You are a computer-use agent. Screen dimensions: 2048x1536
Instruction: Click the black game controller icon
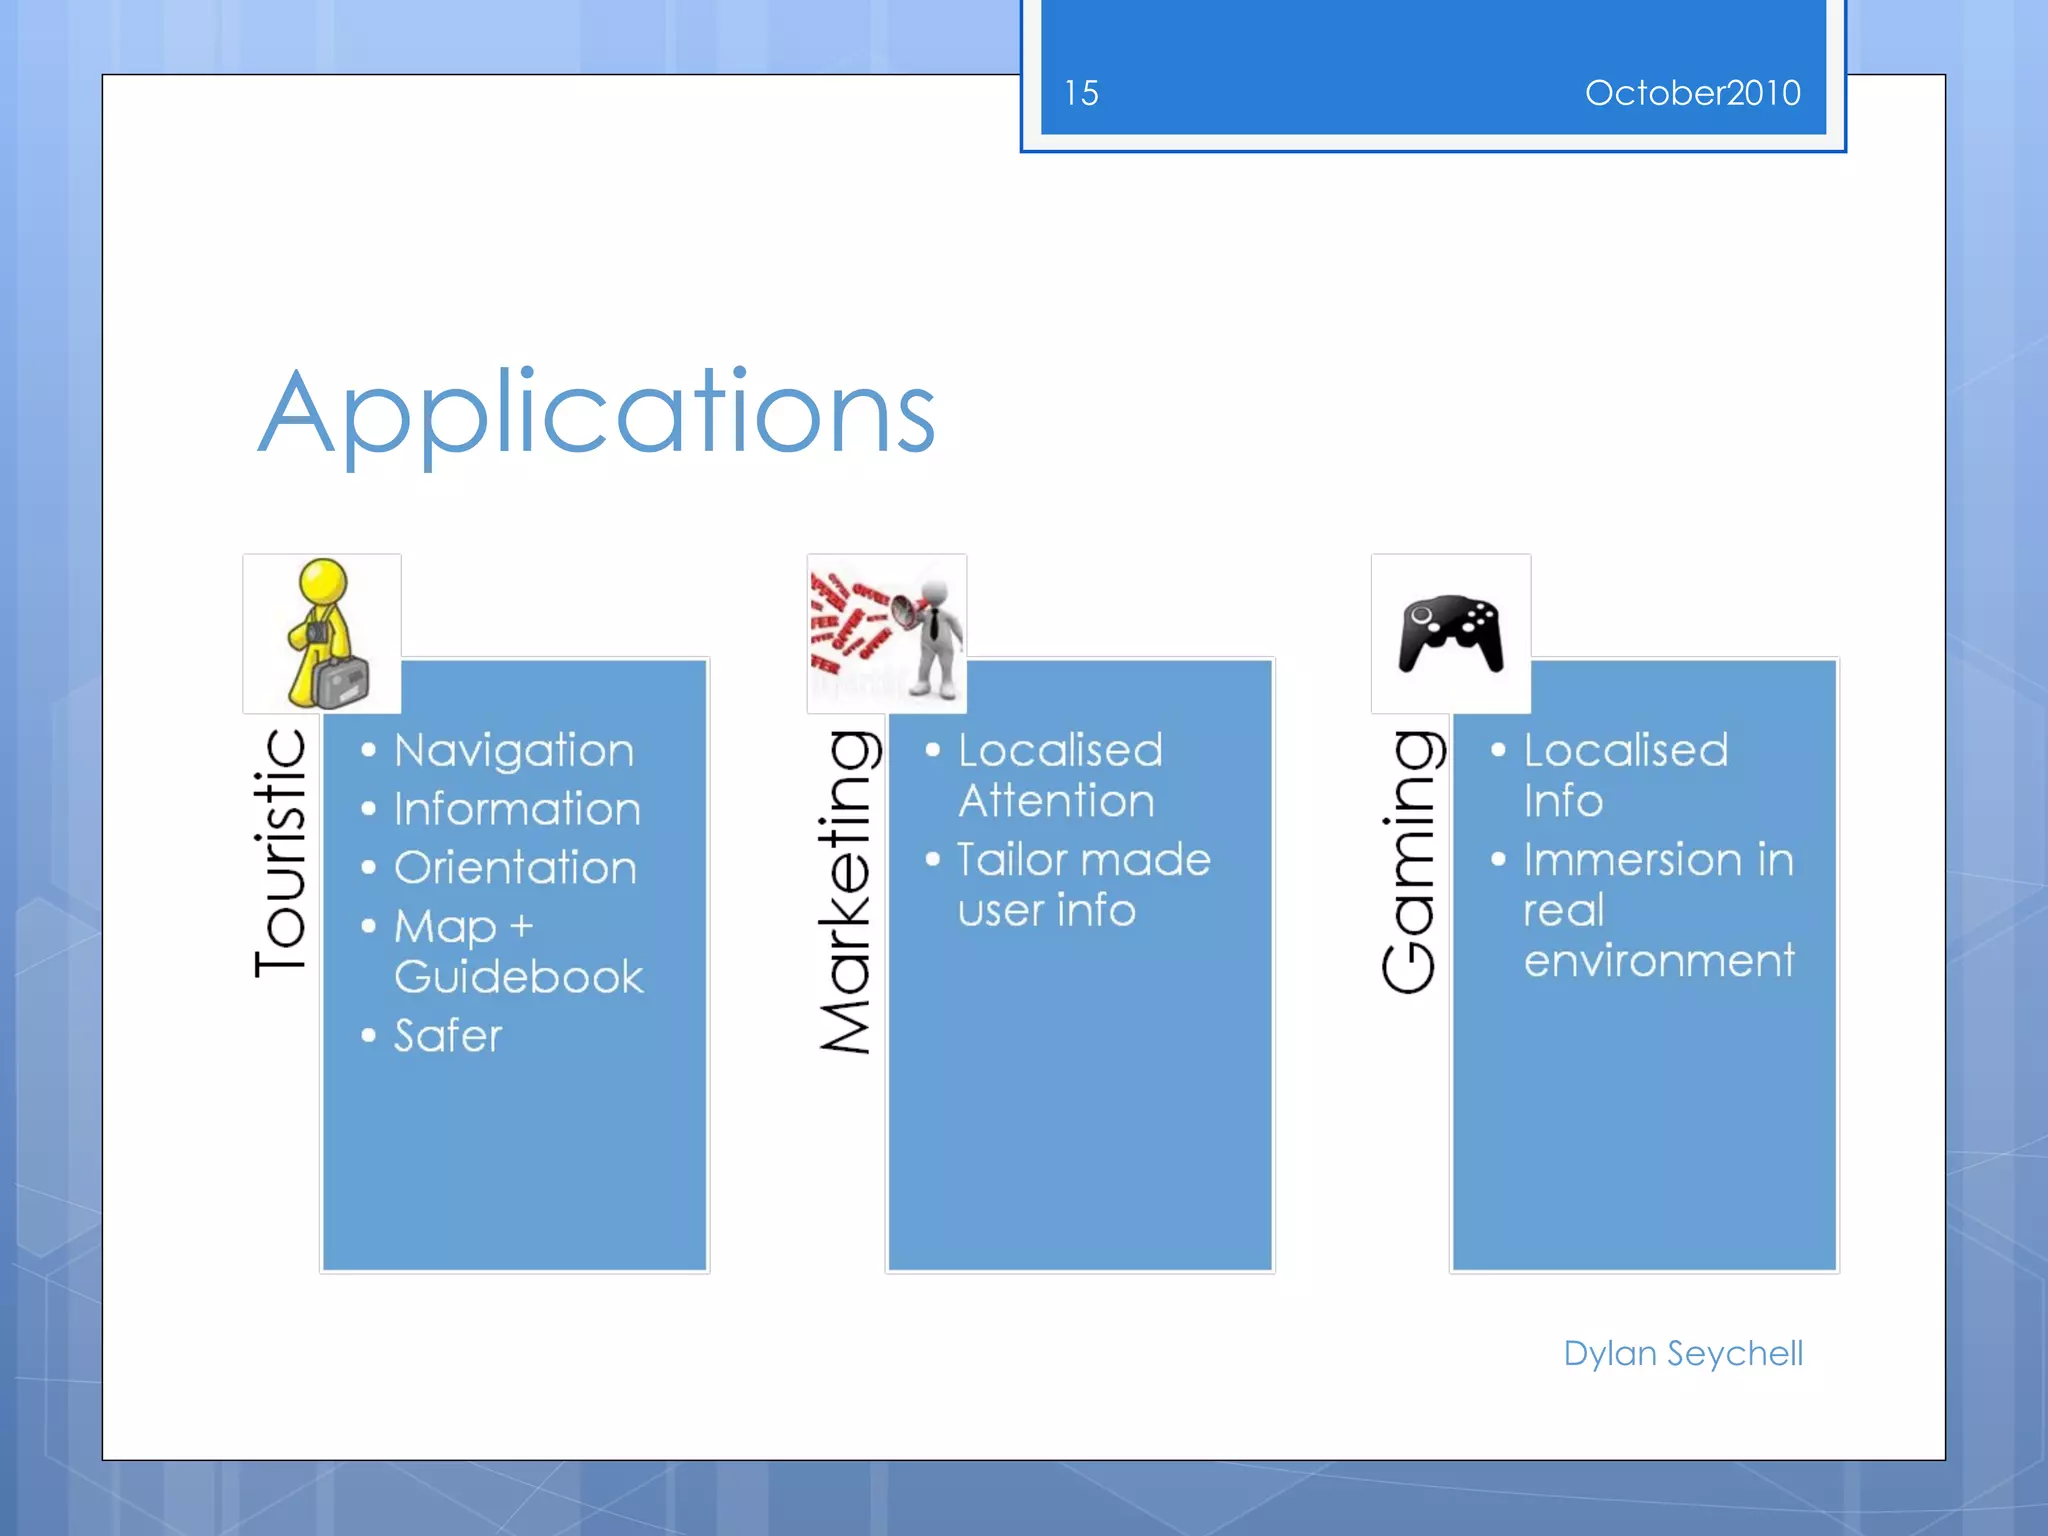point(1450,634)
